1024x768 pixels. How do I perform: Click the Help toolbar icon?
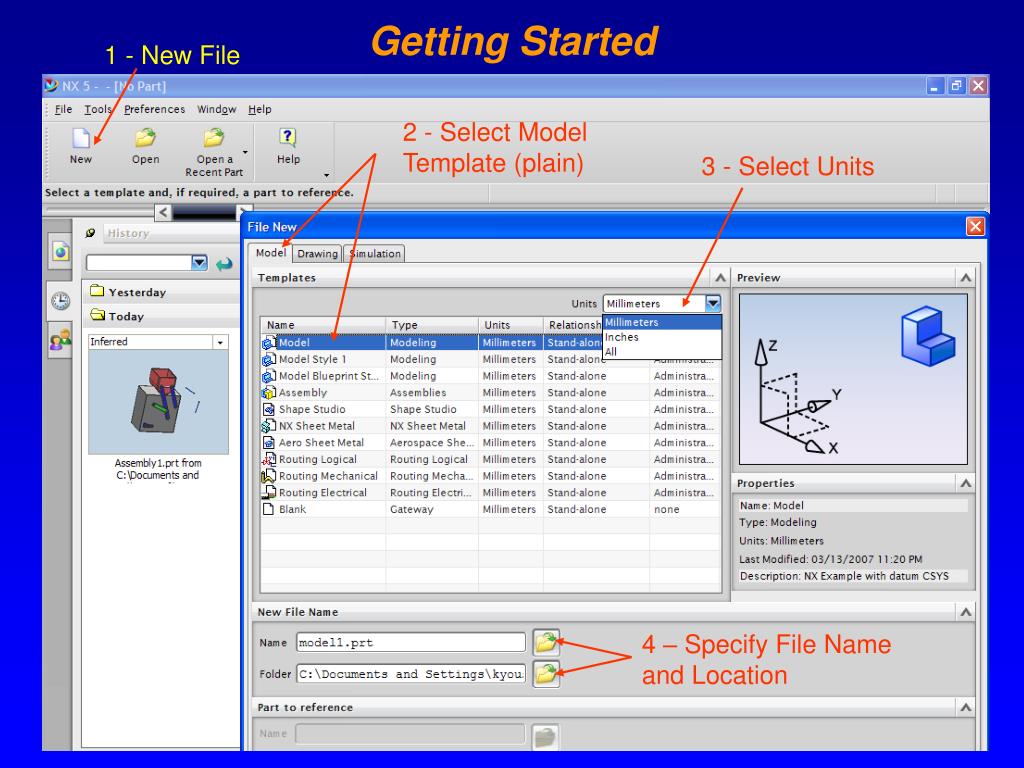click(288, 137)
